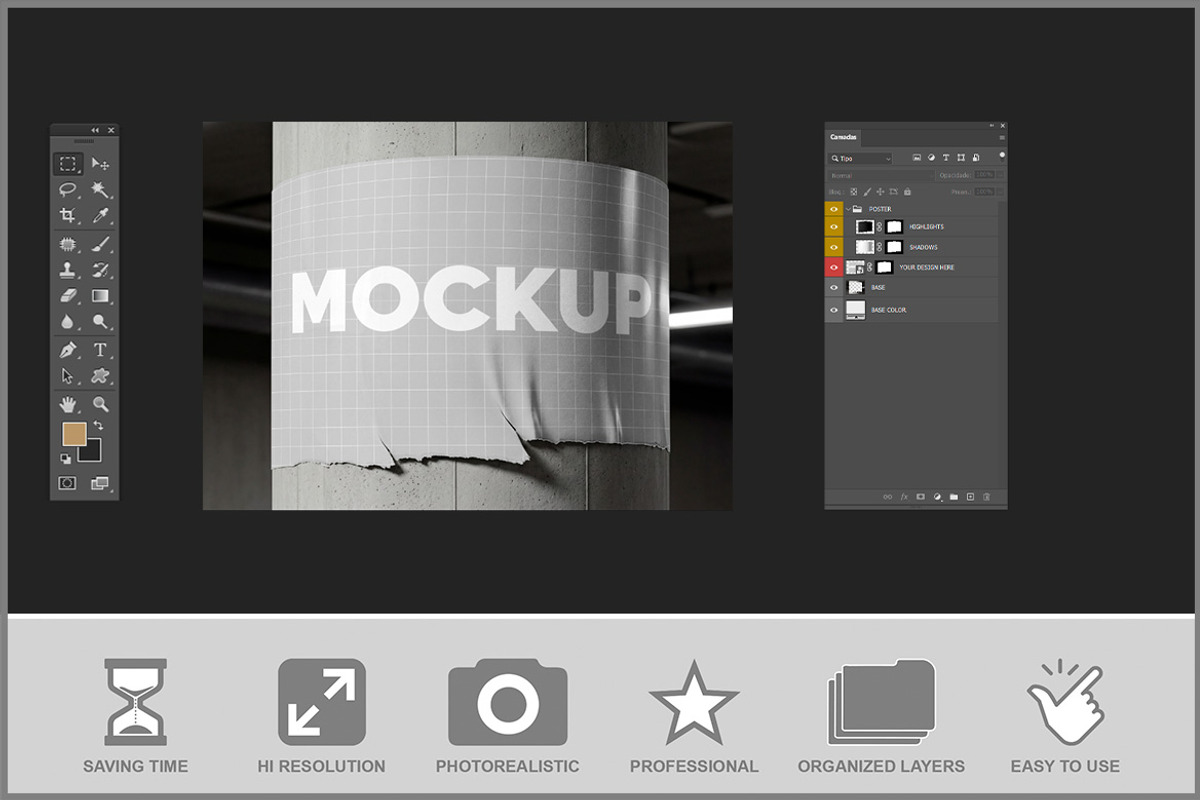This screenshot has width=1200, height=800.
Task: Select the Lasso tool
Action: click(x=68, y=189)
